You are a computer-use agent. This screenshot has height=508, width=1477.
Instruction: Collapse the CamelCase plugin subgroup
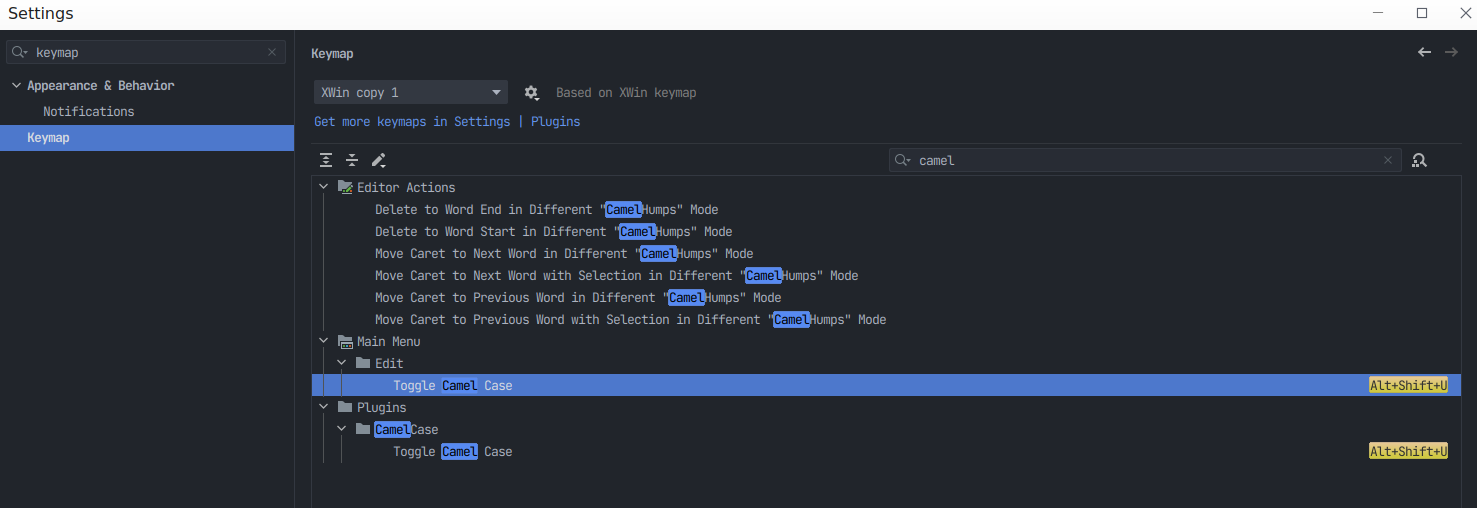(x=341, y=429)
